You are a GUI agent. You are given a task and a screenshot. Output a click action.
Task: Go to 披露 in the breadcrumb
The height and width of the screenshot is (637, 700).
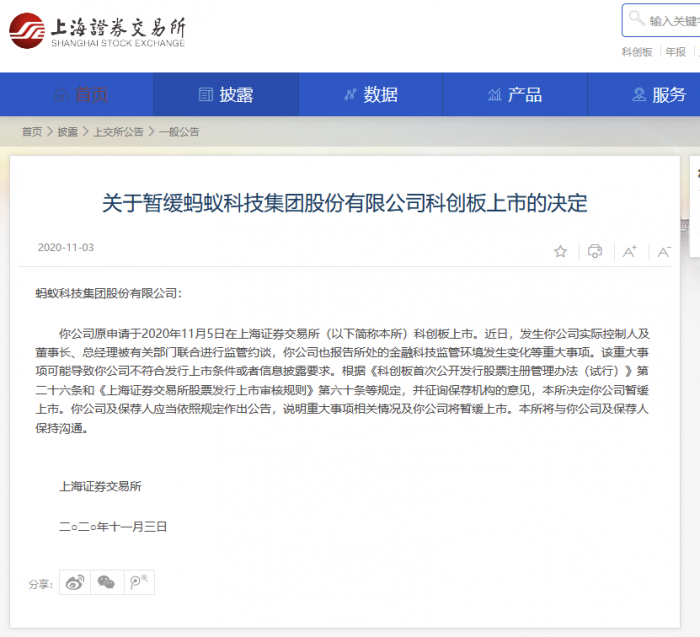click(x=67, y=132)
